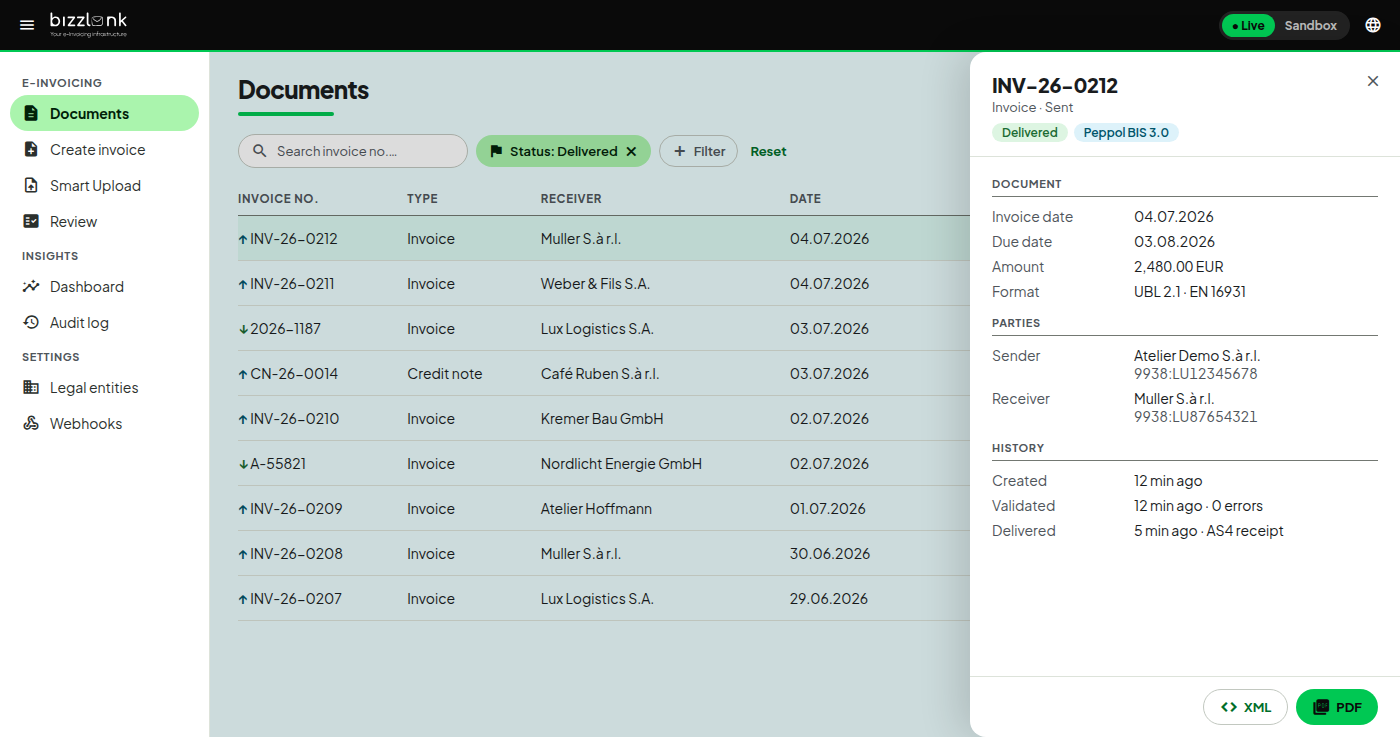Screen dimensions: 1400x737
Task: Sort by the Invoice No. column header
Action: click(278, 199)
